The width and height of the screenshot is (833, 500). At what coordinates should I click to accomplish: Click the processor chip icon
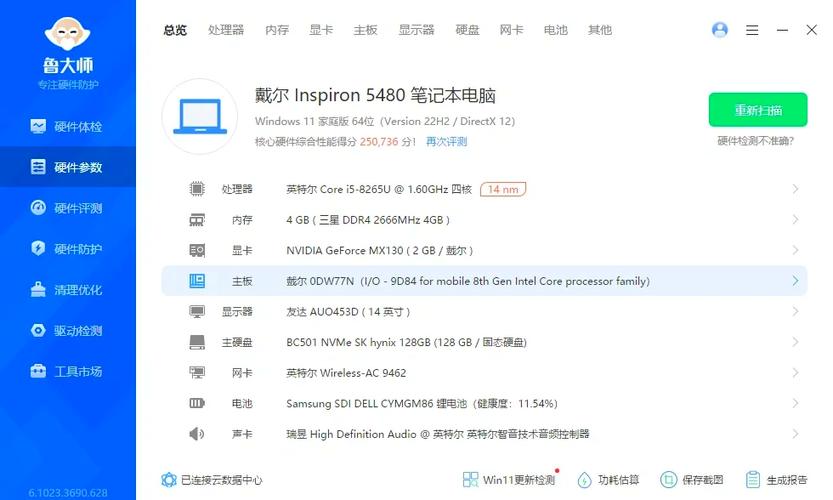click(x=197, y=189)
